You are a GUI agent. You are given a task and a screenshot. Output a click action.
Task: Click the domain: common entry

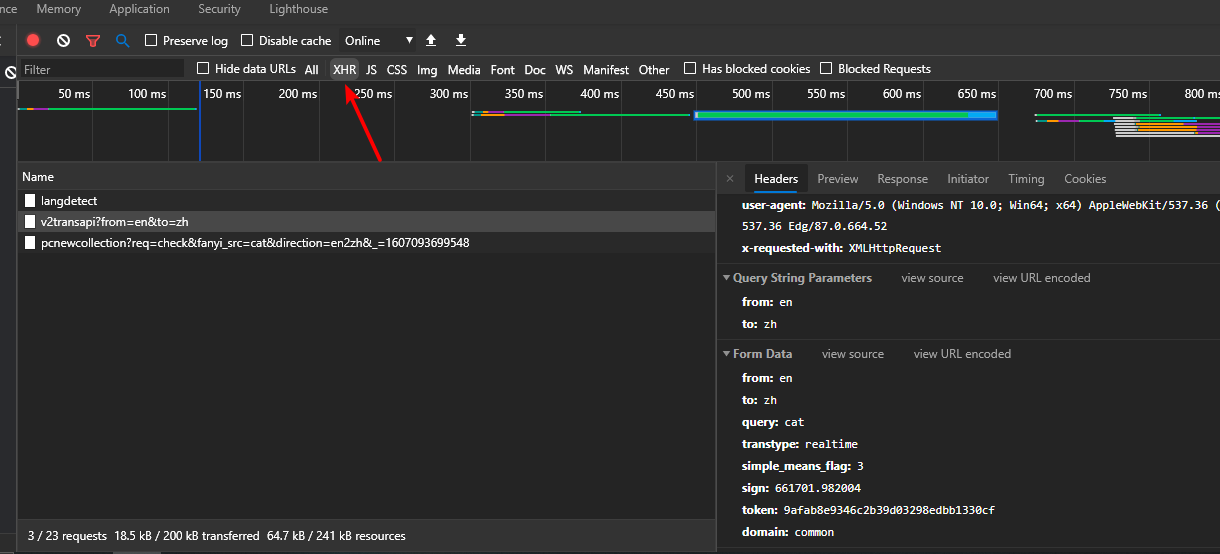click(x=788, y=532)
